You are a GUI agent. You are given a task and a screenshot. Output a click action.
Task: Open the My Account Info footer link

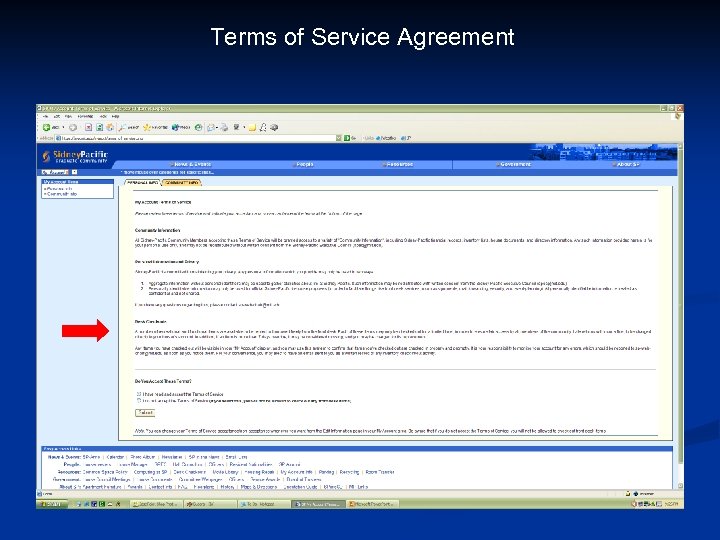tap(297, 472)
